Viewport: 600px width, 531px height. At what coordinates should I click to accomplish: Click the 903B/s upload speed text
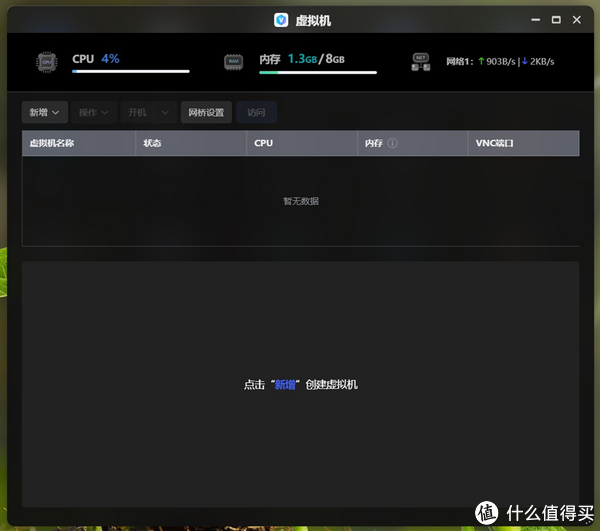tap(501, 62)
